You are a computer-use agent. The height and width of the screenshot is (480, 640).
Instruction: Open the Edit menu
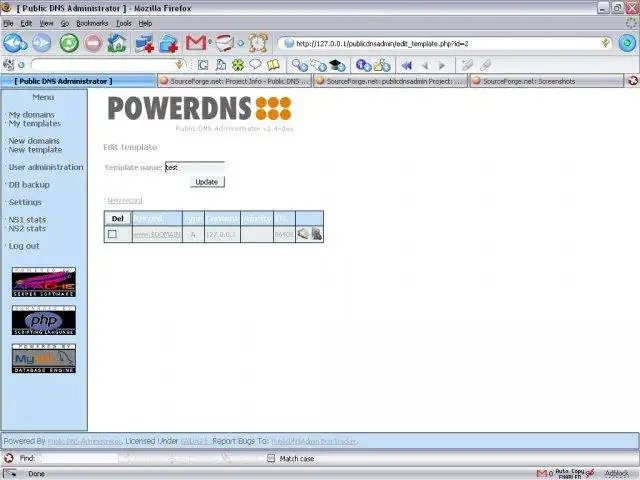[x=26, y=23]
